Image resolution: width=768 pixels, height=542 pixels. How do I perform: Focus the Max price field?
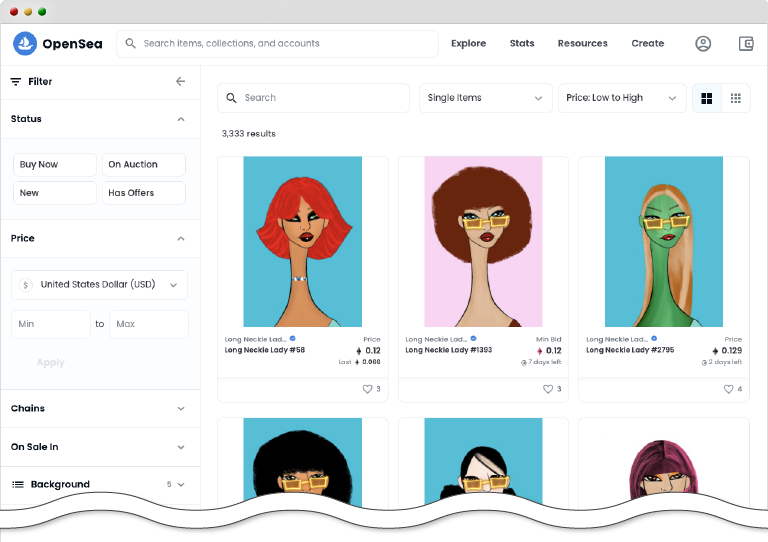149,324
